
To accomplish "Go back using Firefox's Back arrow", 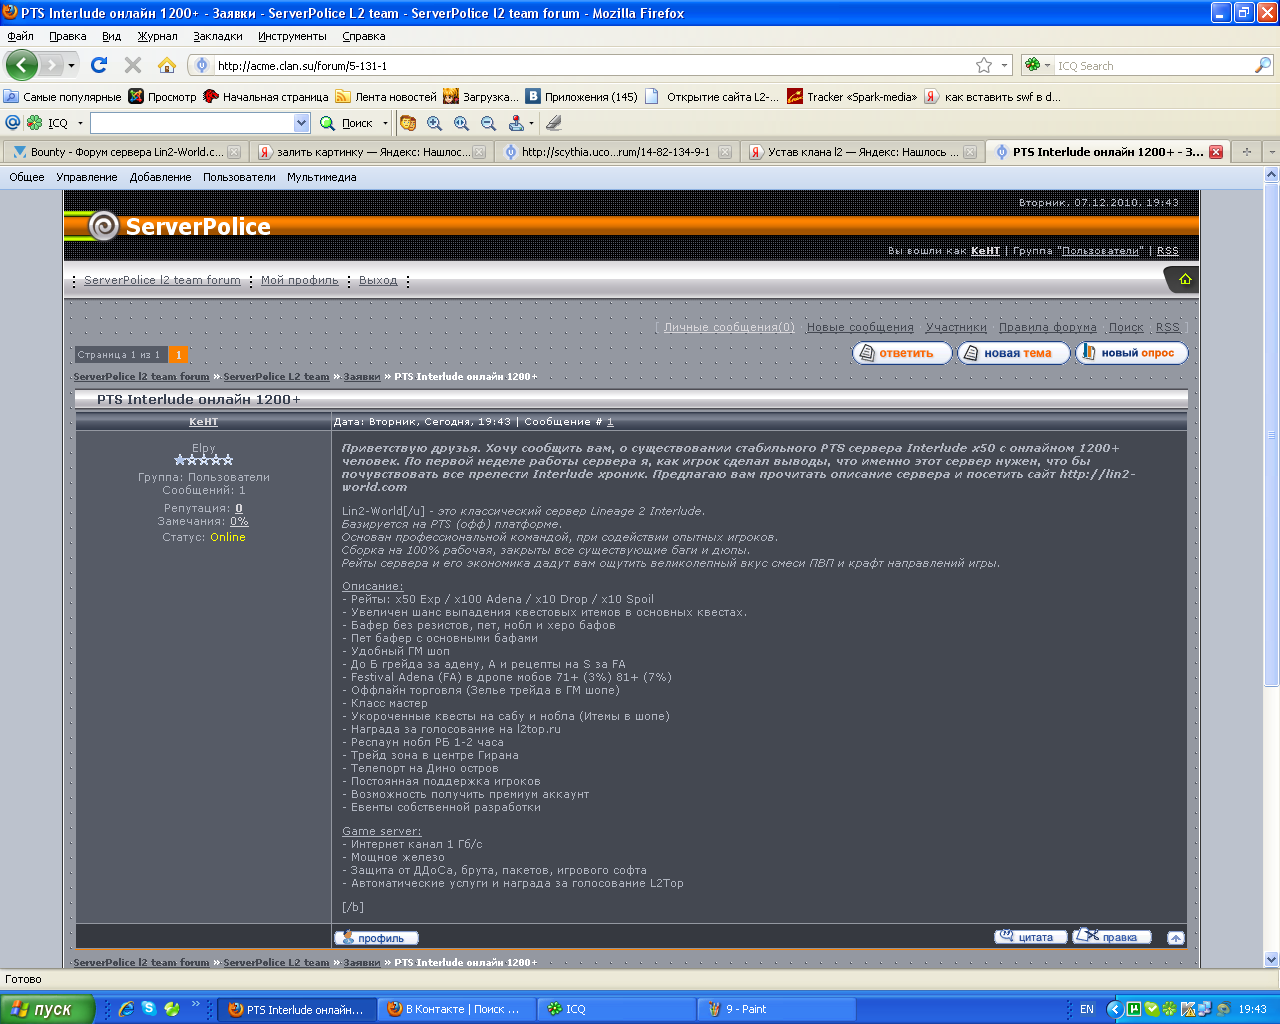I will (x=22, y=65).
